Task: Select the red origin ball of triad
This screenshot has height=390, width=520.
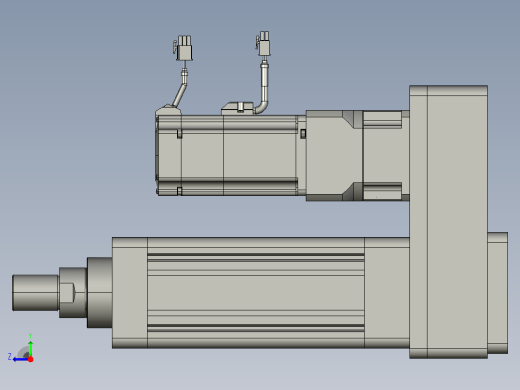Action: tap(31, 359)
